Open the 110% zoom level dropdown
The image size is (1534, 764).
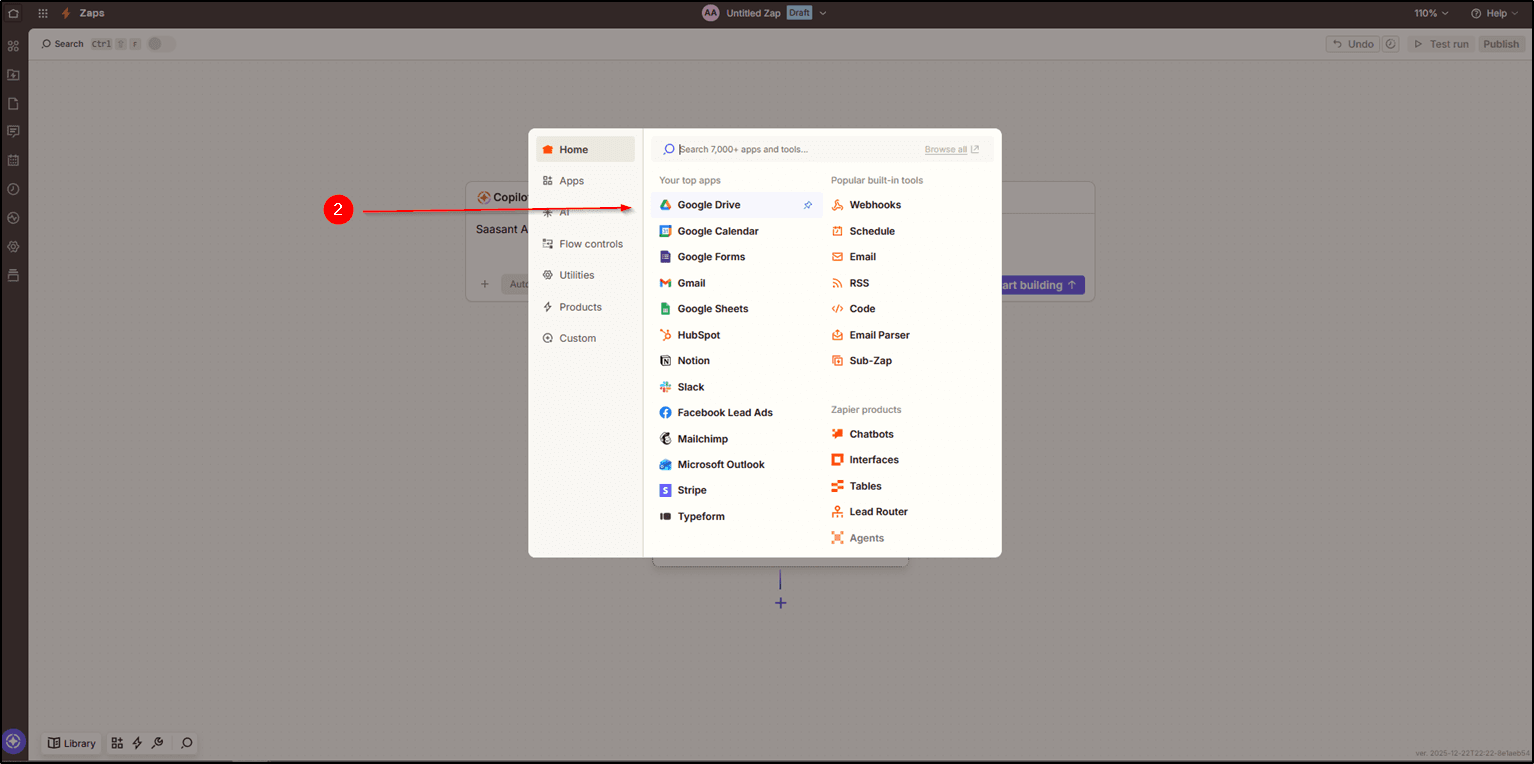coord(1431,13)
